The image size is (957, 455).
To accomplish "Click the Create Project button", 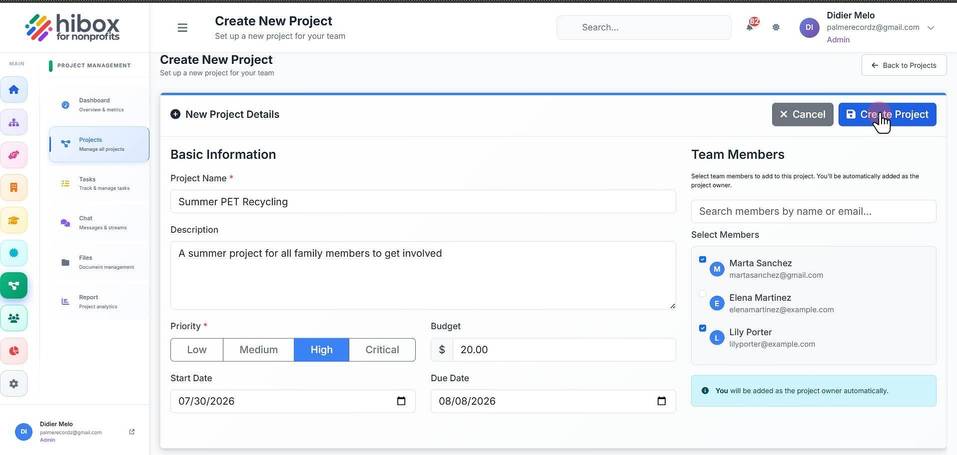I will (887, 114).
